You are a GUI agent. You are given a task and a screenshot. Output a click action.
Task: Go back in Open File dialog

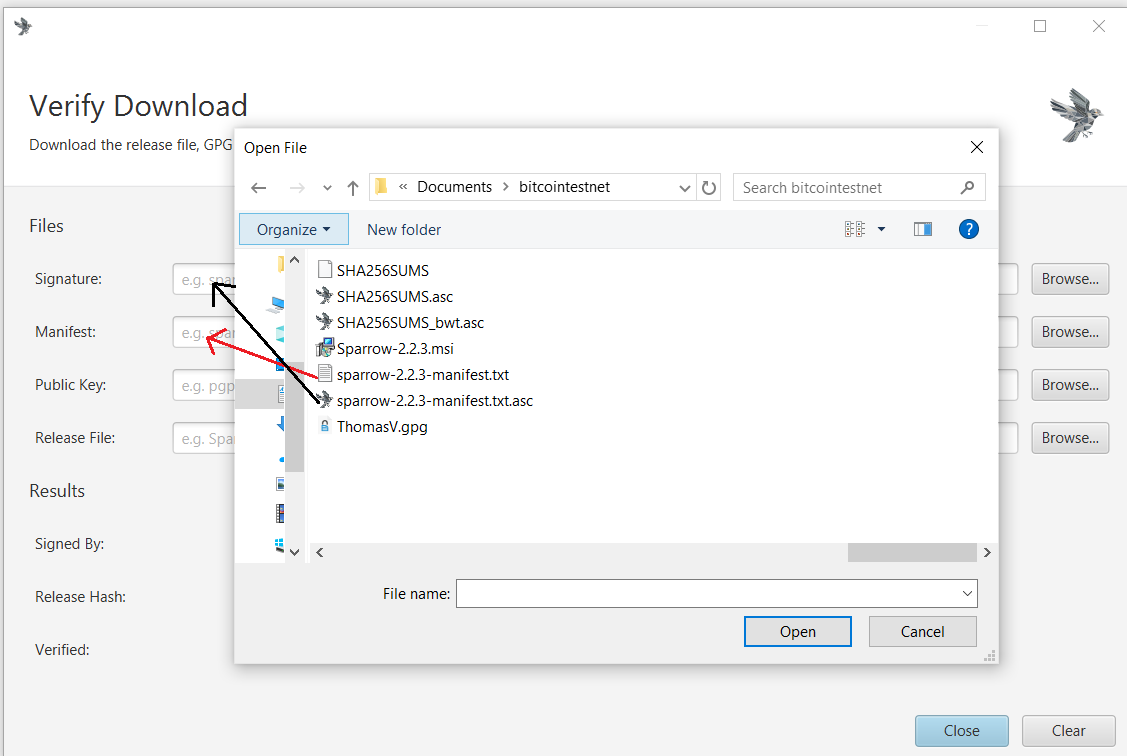tap(259, 188)
